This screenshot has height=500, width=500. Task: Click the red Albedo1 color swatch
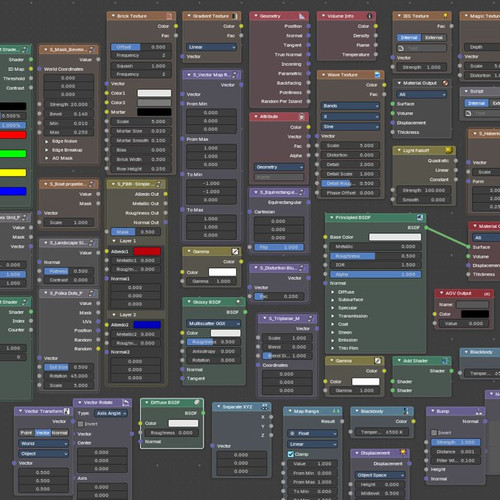pyautogui.click(x=147, y=251)
